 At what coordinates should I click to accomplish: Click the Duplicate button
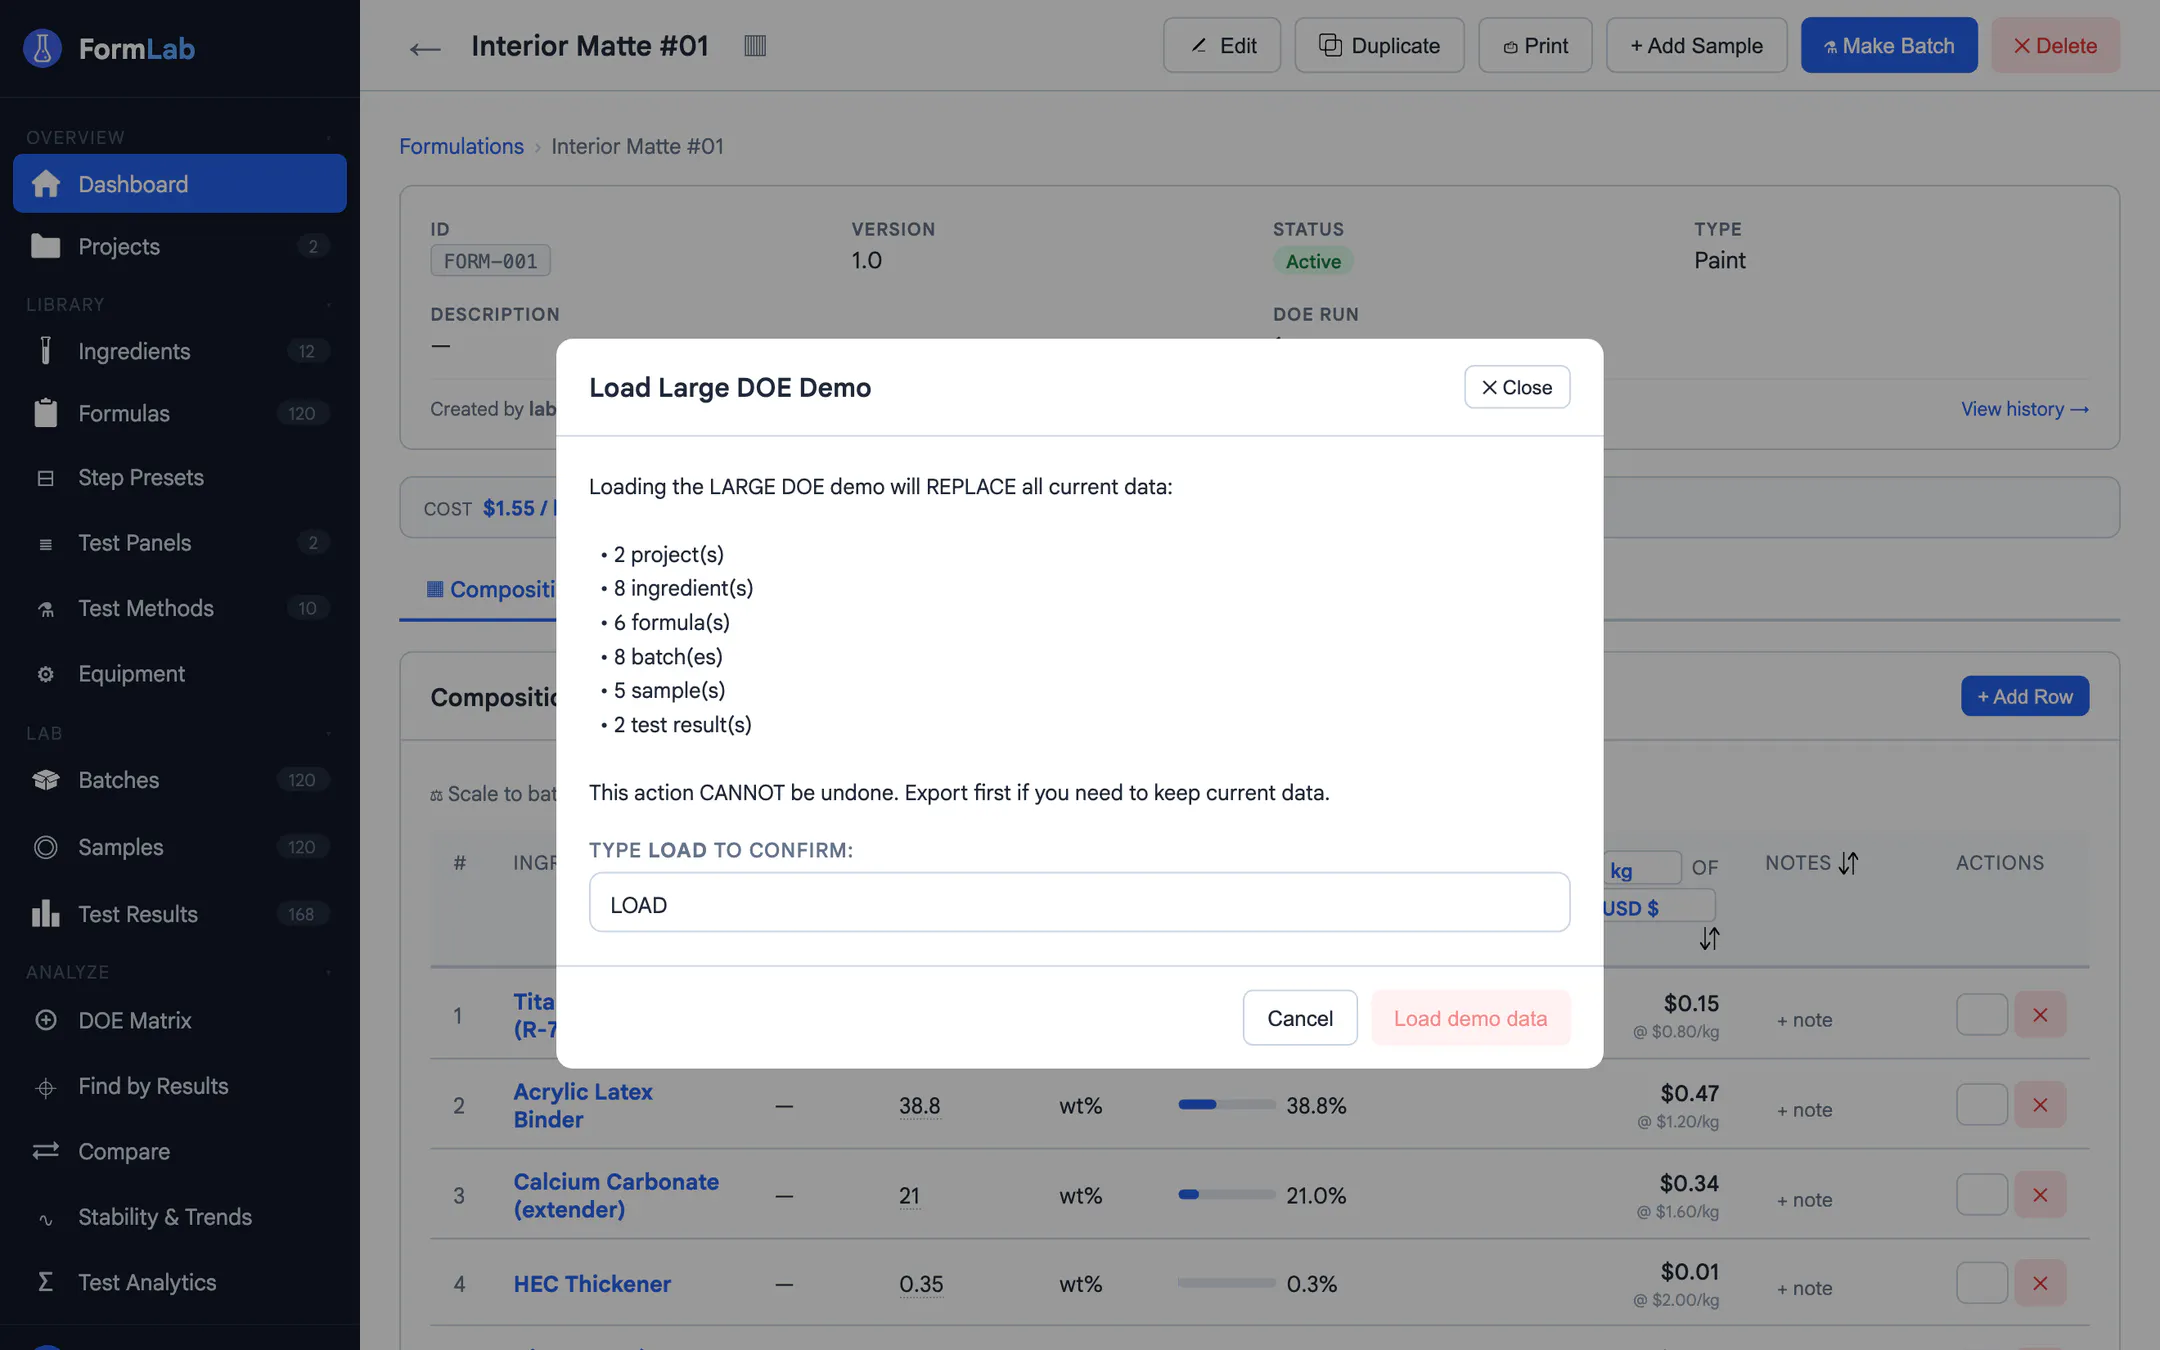1379,45
